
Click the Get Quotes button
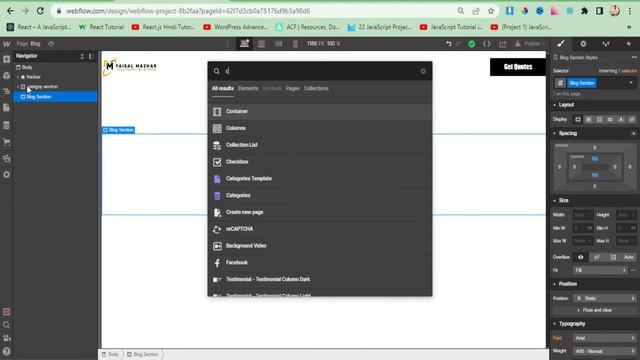coord(518,67)
